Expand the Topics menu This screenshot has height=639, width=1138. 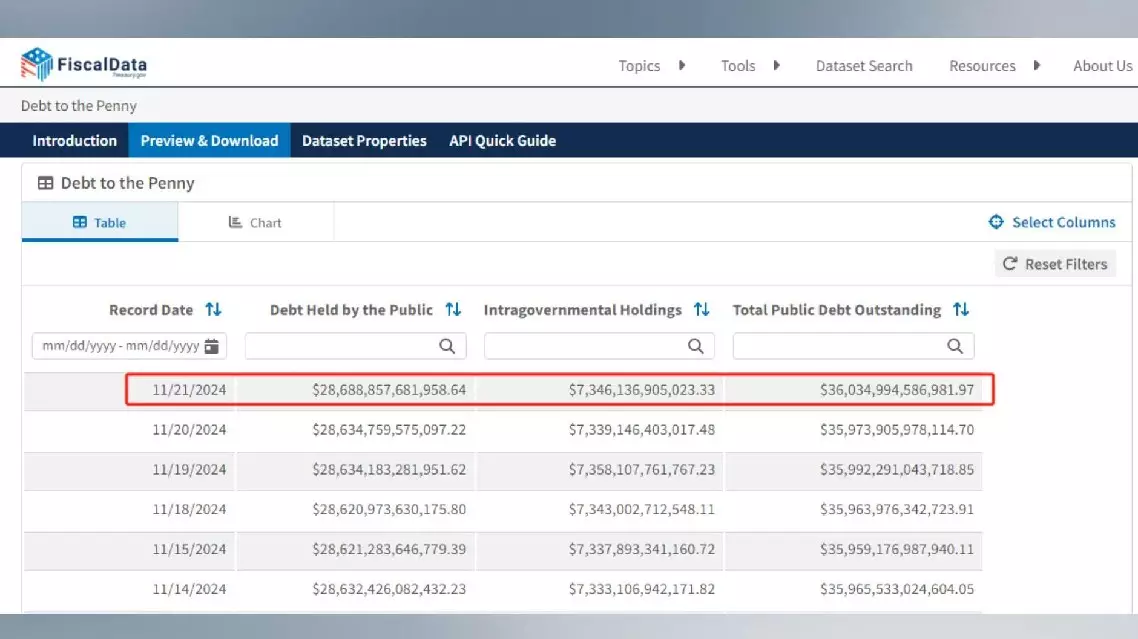coord(651,66)
